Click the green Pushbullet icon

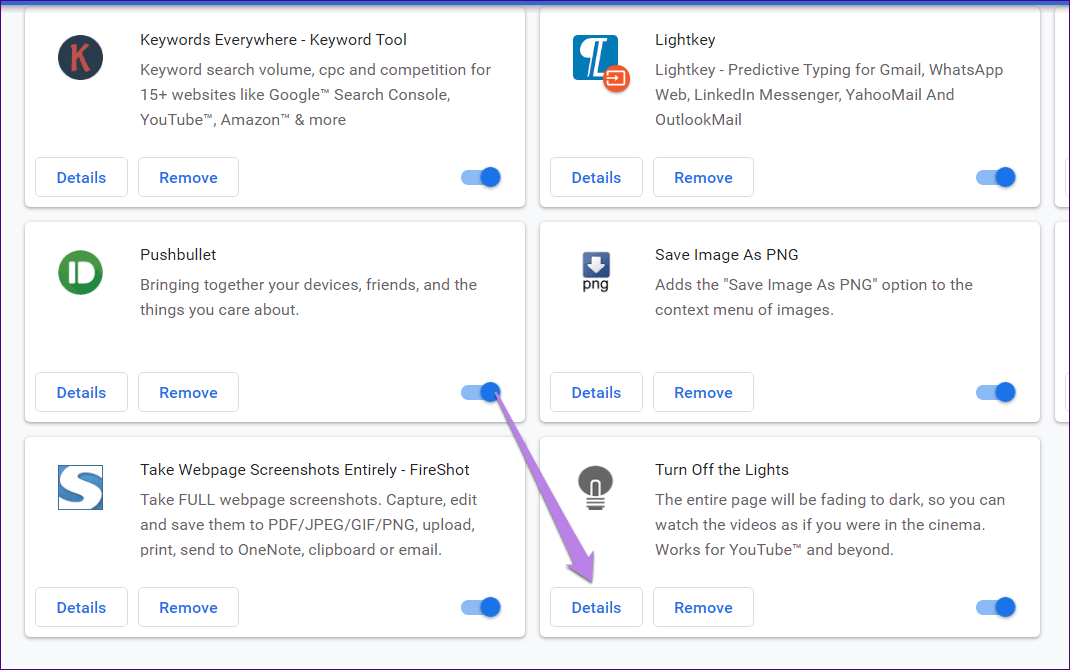pos(81,273)
